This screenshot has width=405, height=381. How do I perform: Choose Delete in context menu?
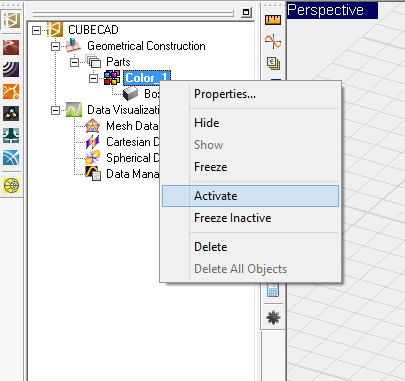pos(251,247)
